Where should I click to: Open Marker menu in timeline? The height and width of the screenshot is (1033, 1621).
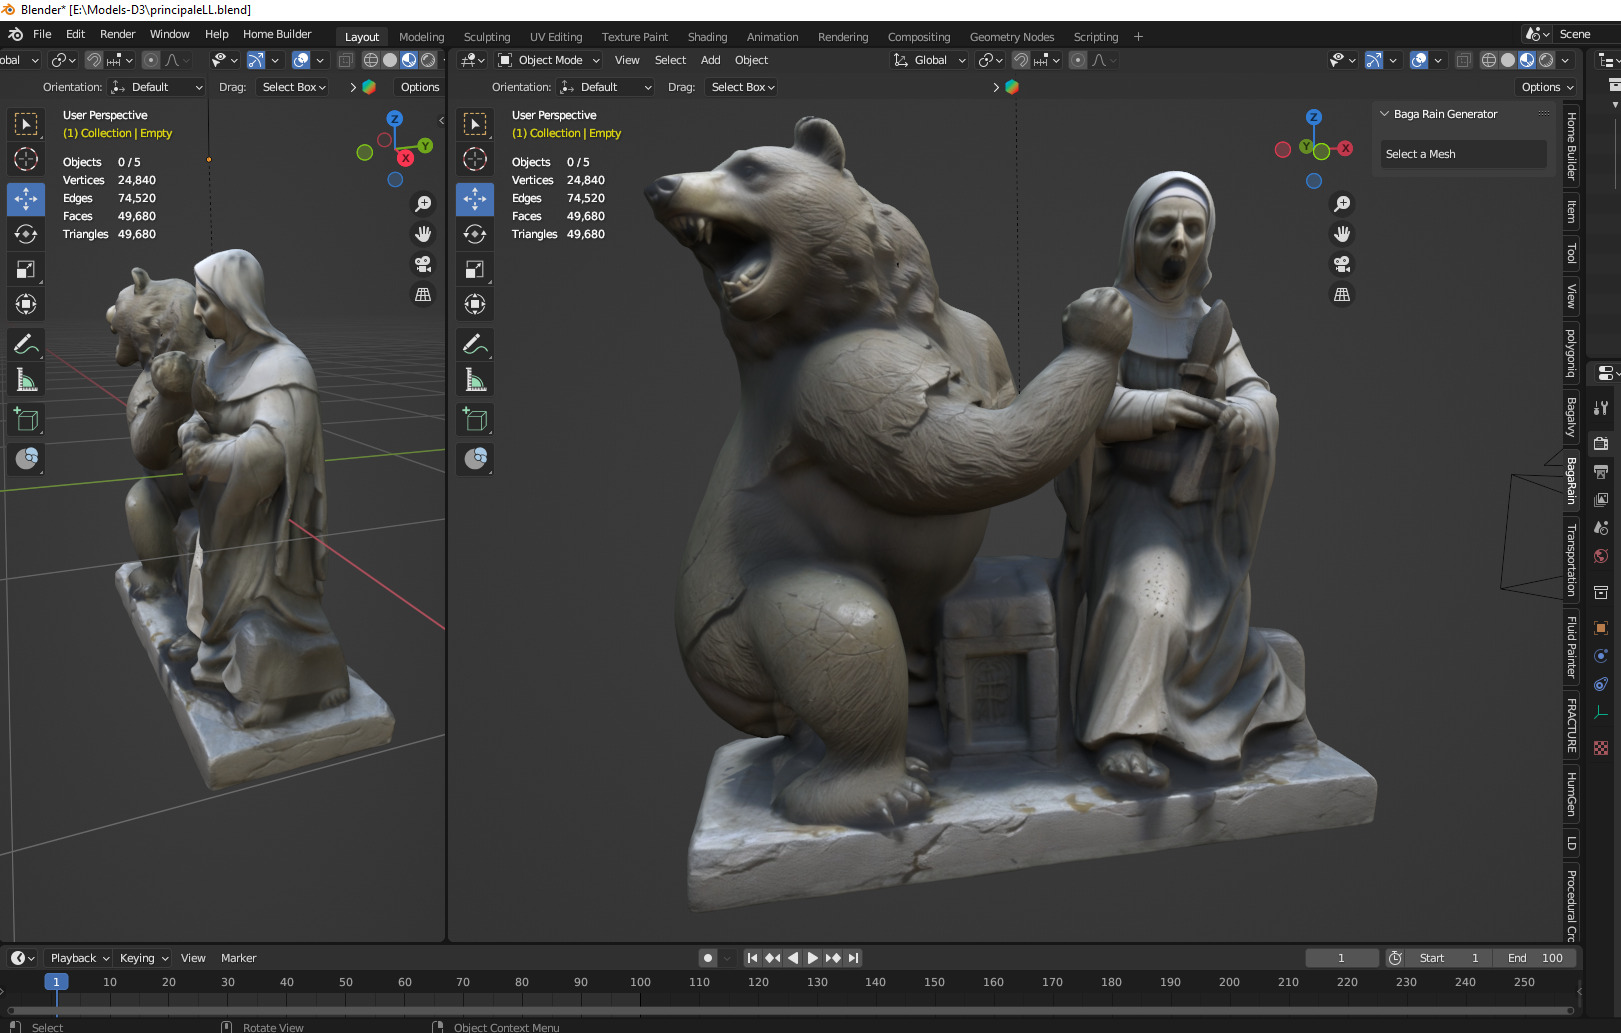point(238,958)
